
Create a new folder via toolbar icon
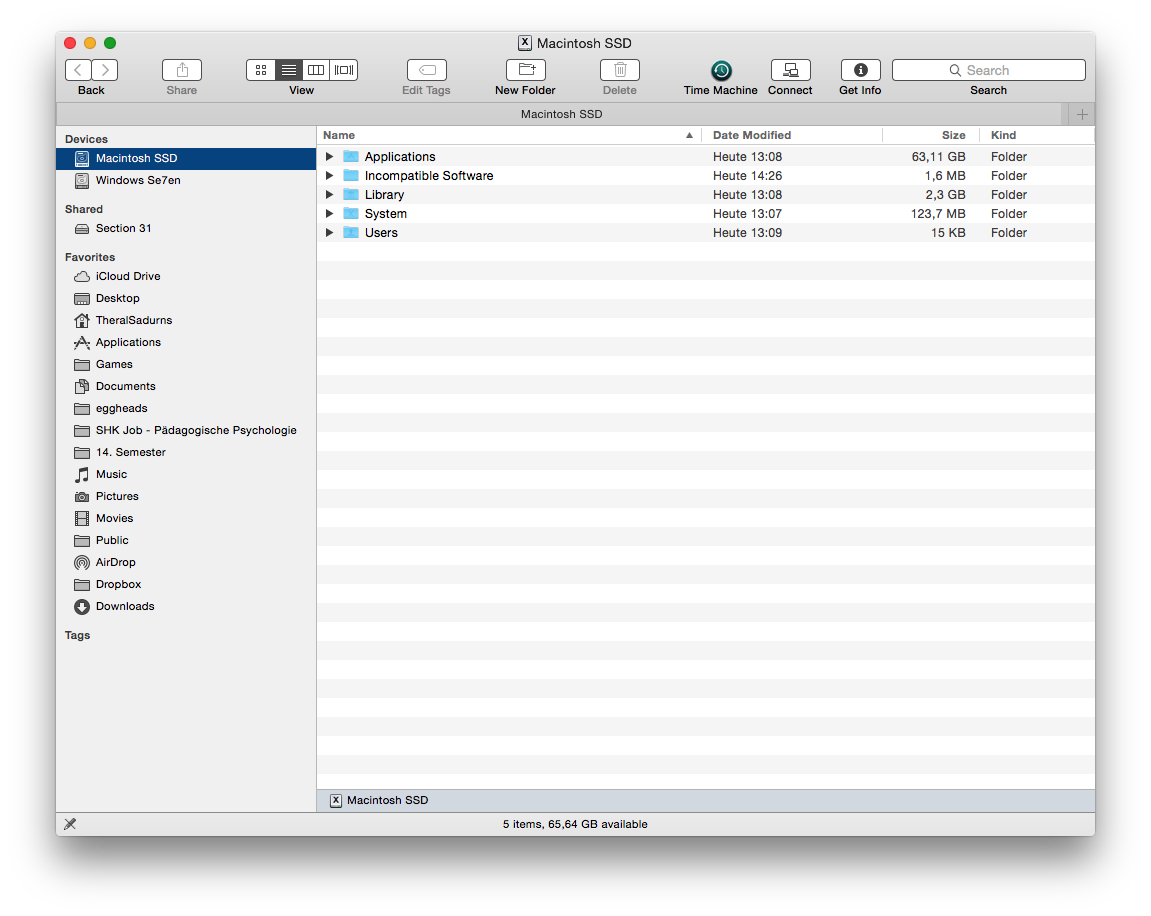[526, 70]
